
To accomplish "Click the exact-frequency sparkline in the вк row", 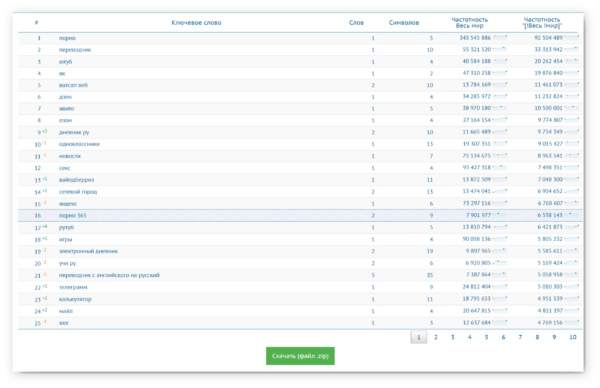I will click(x=572, y=73).
